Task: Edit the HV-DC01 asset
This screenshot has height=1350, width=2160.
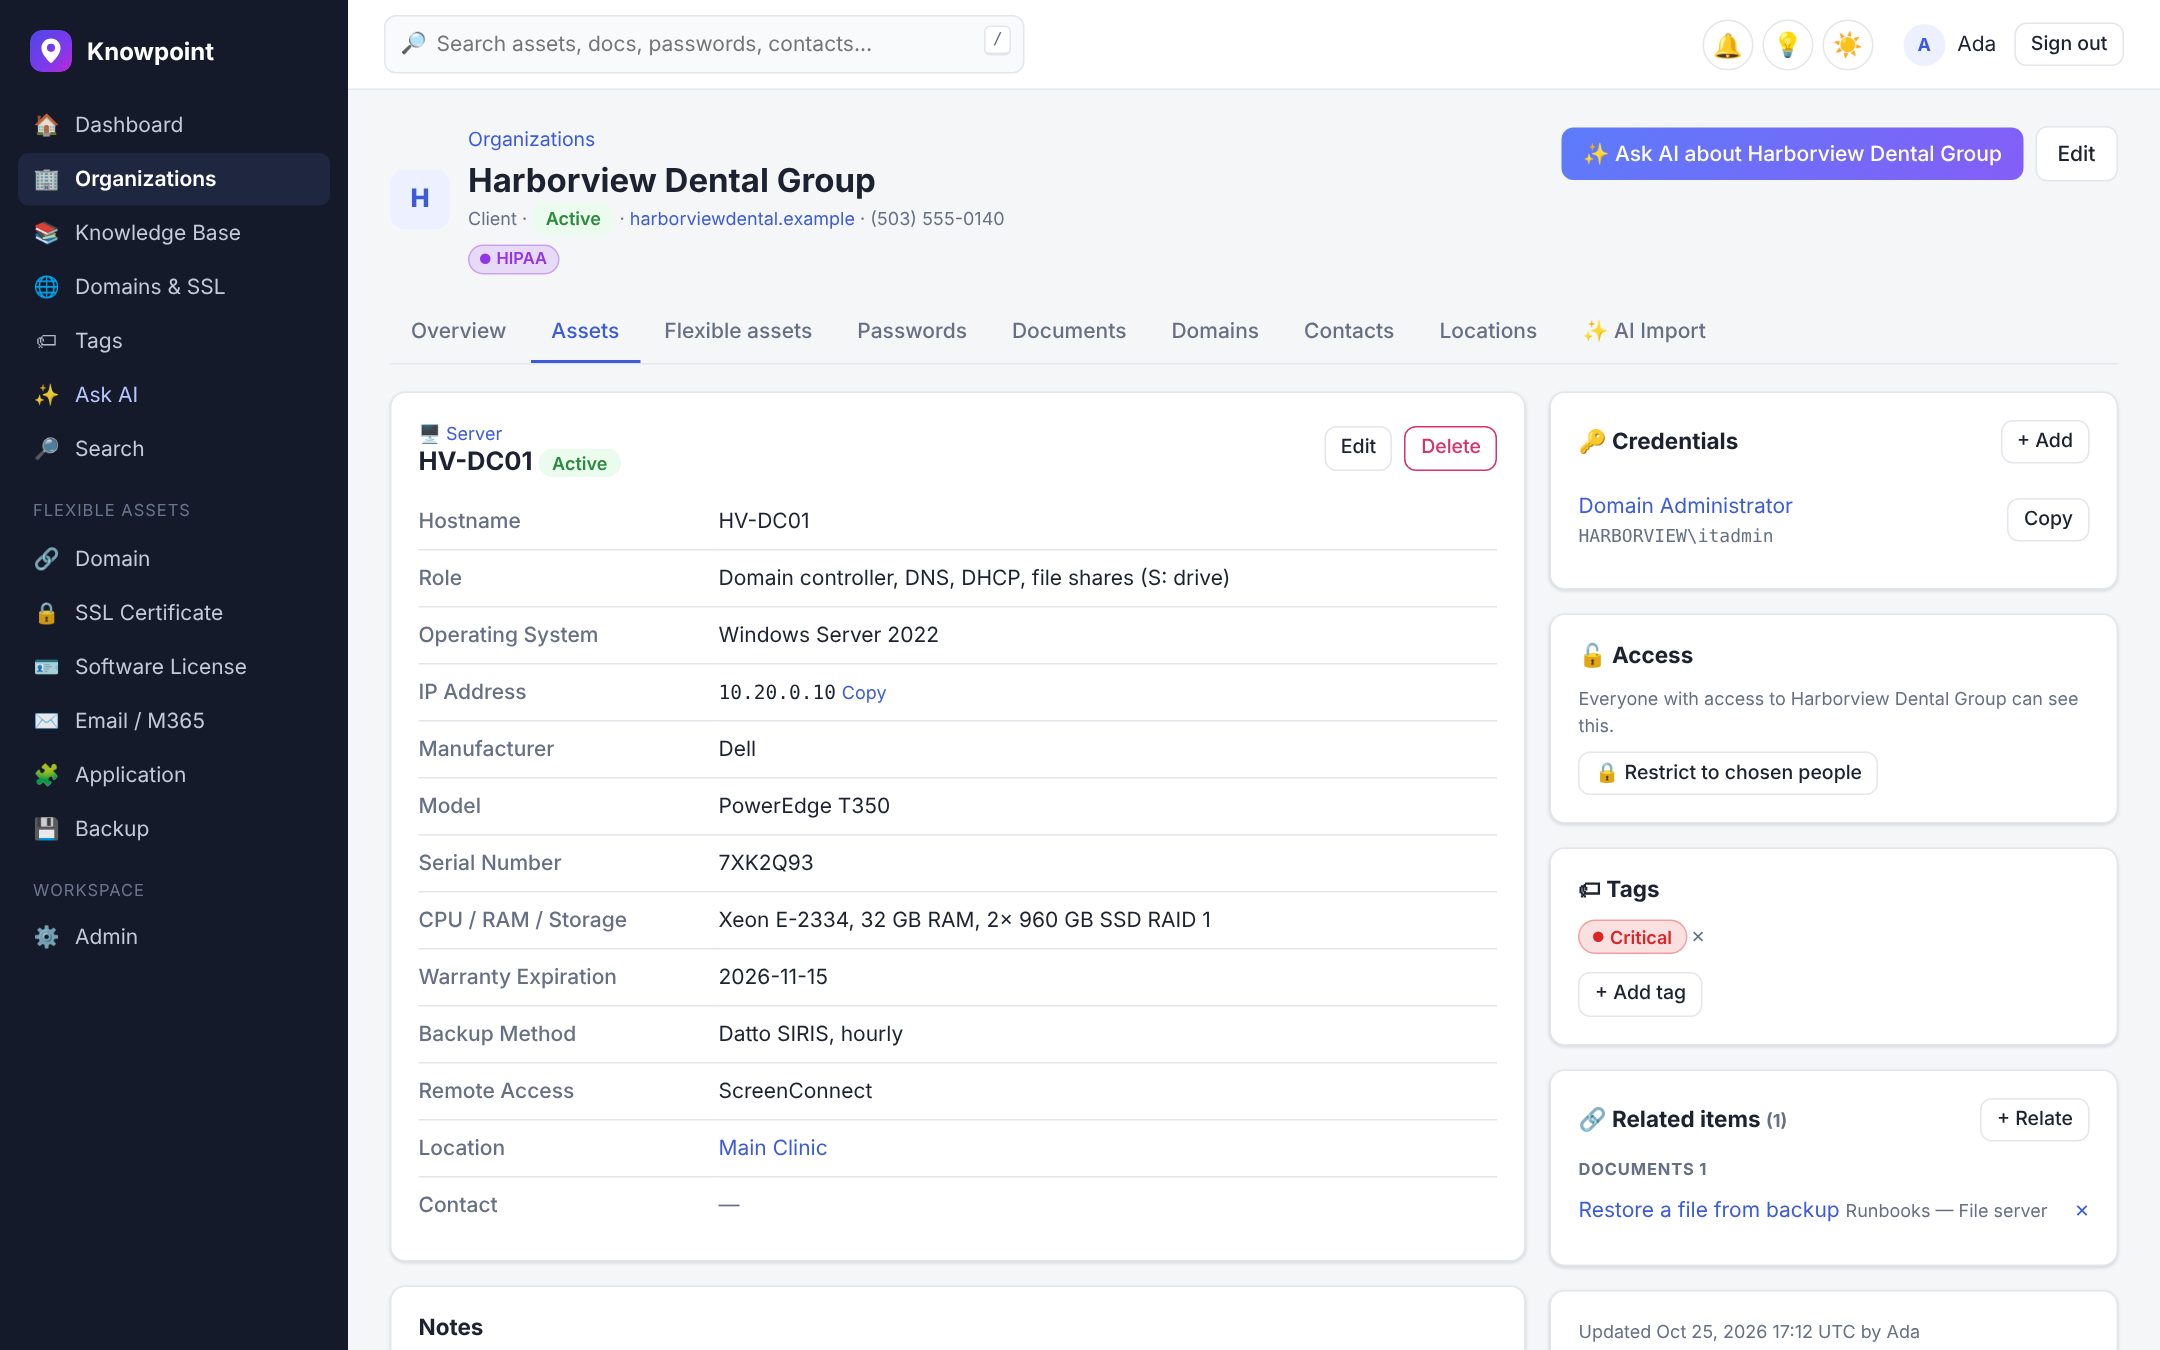Action: (1358, 447)
